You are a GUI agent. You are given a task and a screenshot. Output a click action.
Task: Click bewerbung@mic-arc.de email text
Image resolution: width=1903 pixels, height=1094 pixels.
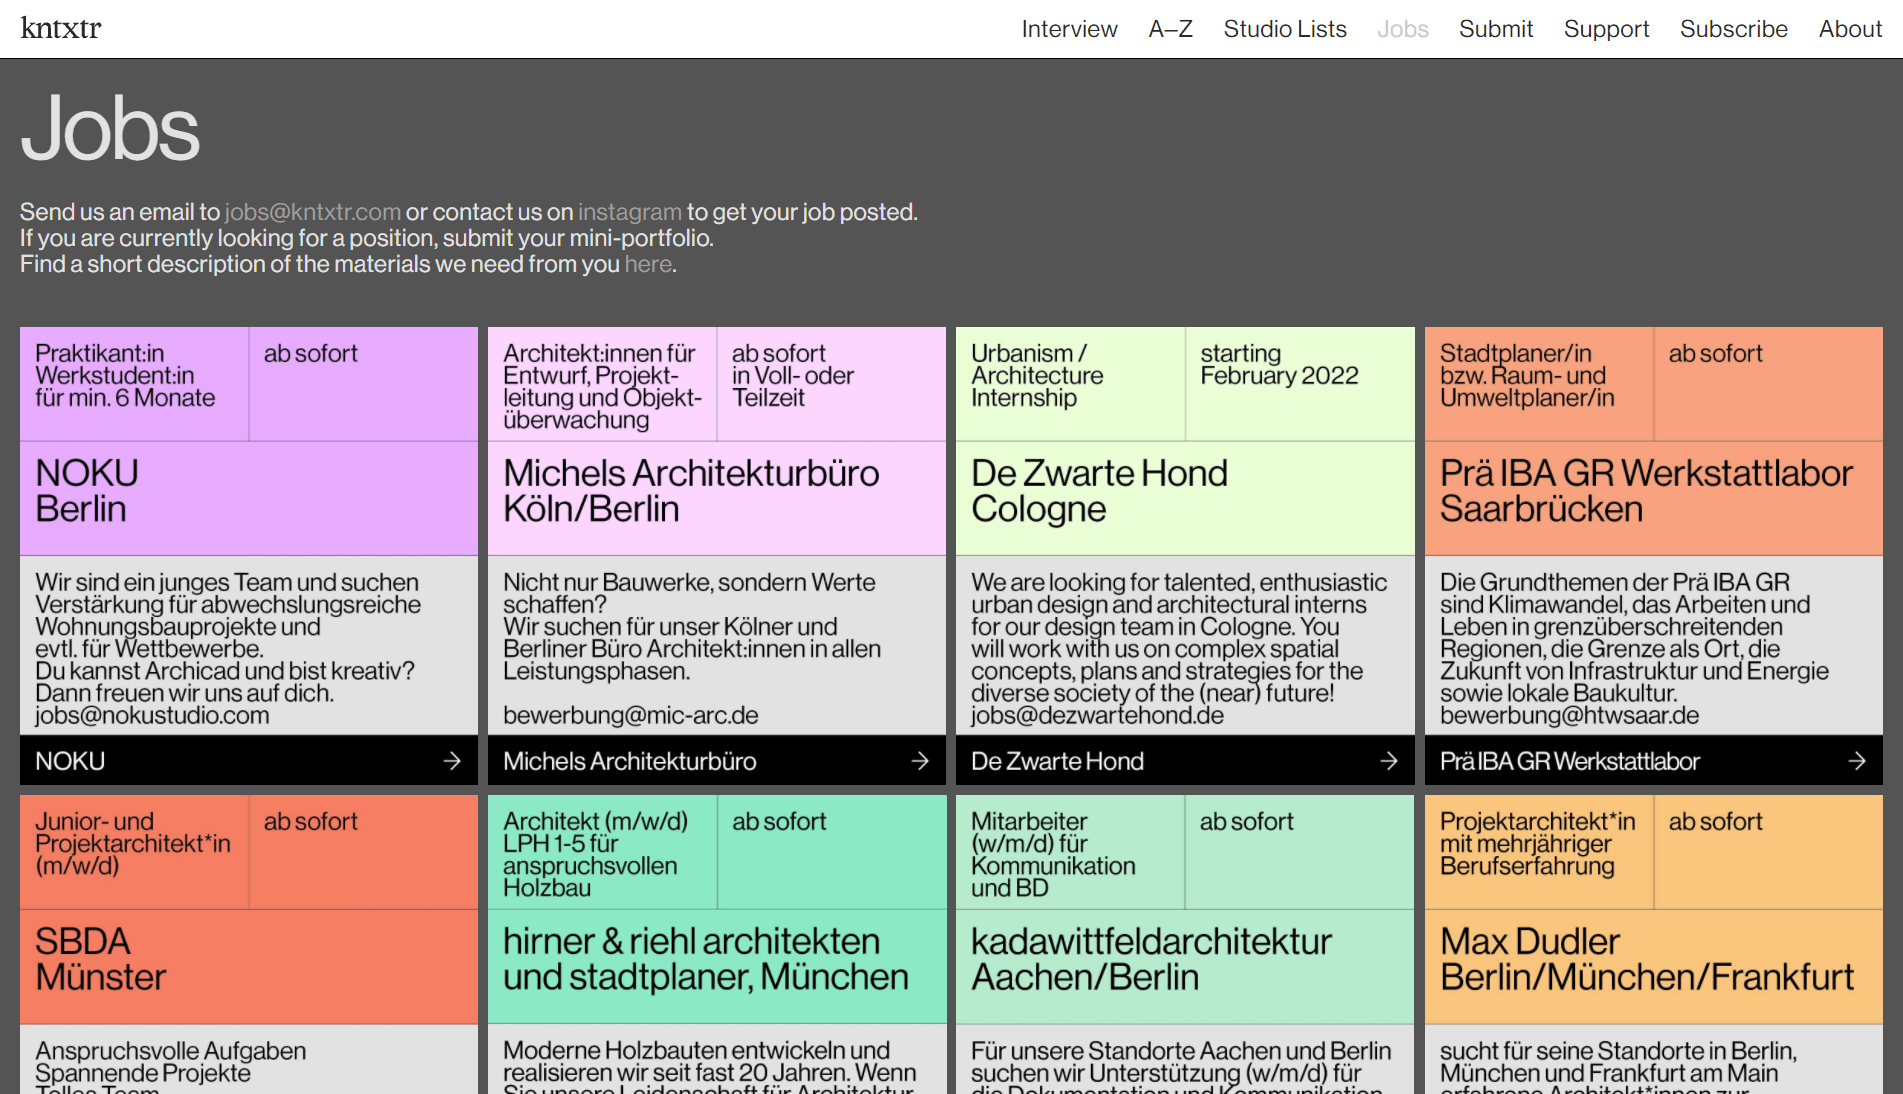630,715
